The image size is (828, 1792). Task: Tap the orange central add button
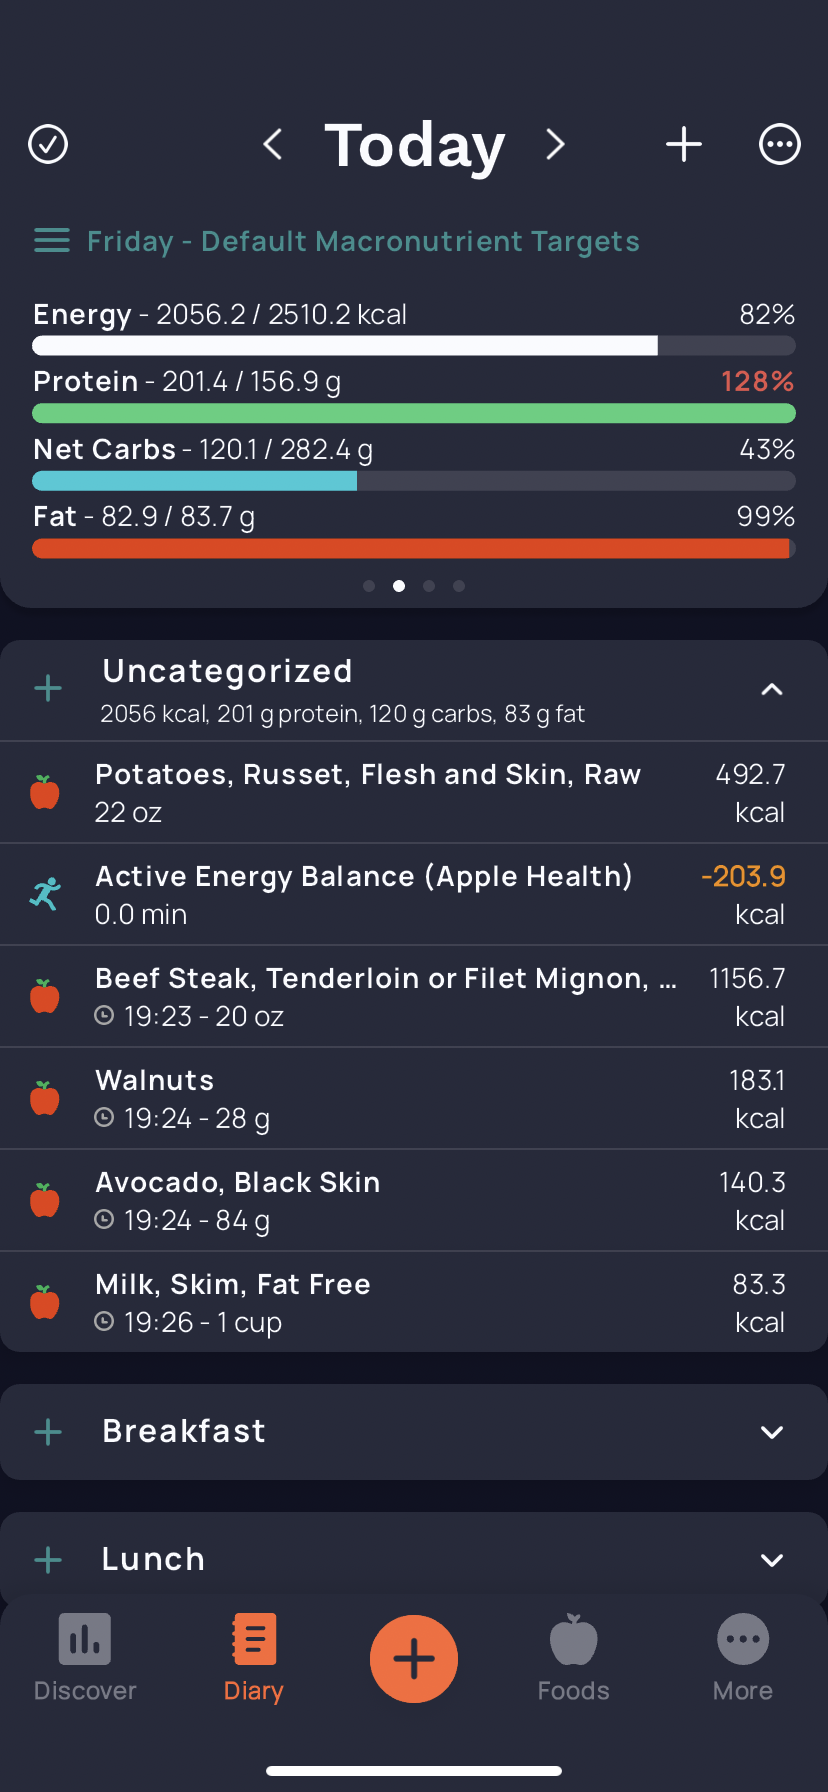(414, 1659)
